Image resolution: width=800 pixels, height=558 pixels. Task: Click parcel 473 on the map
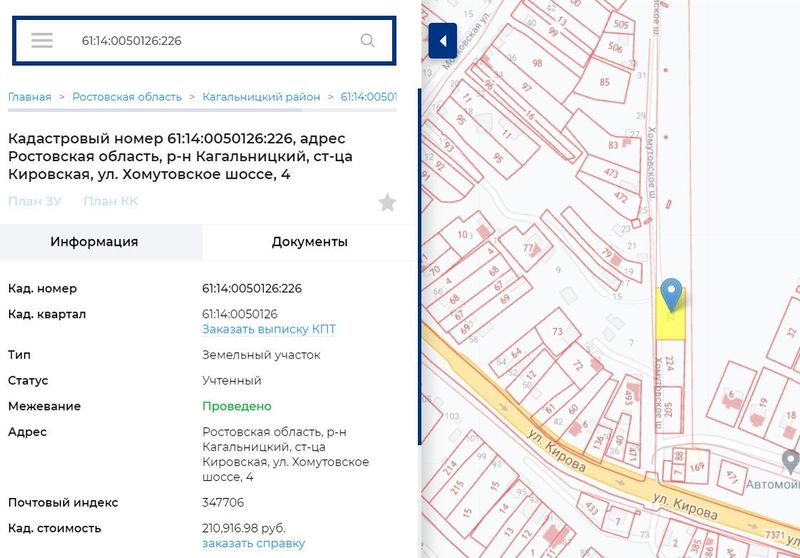(x=610, y=174)
